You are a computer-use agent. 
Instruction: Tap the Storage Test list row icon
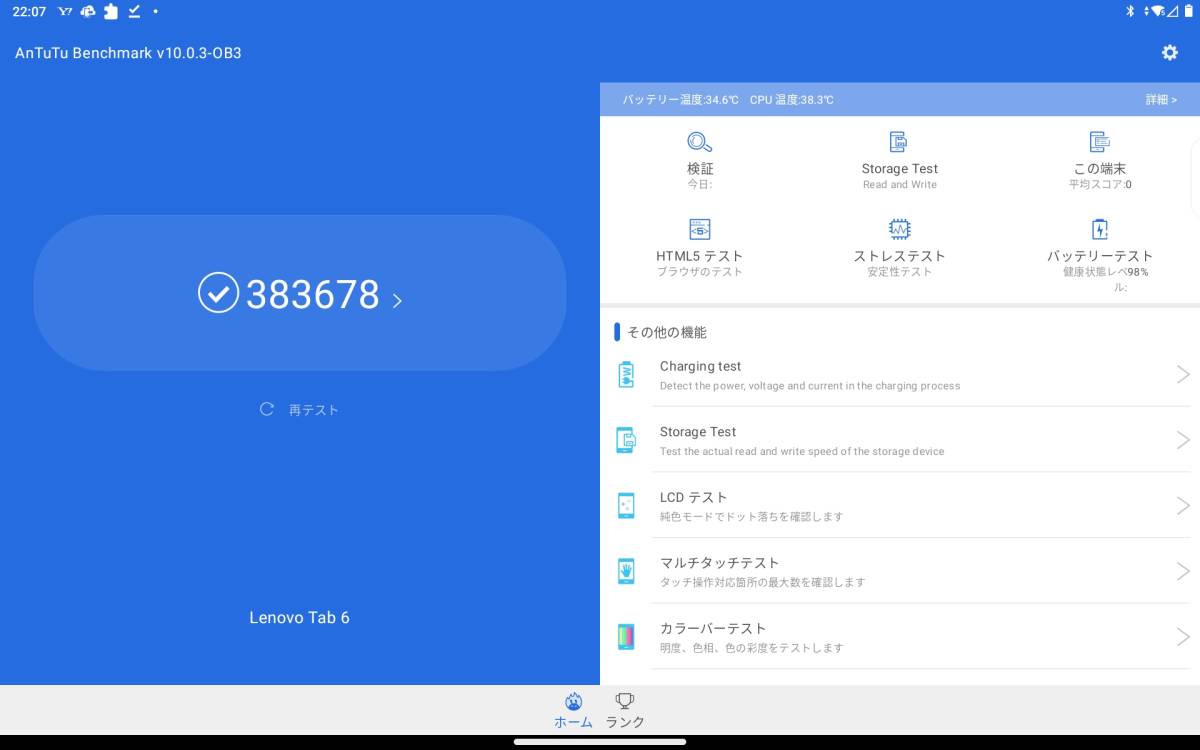click(626, 440)
